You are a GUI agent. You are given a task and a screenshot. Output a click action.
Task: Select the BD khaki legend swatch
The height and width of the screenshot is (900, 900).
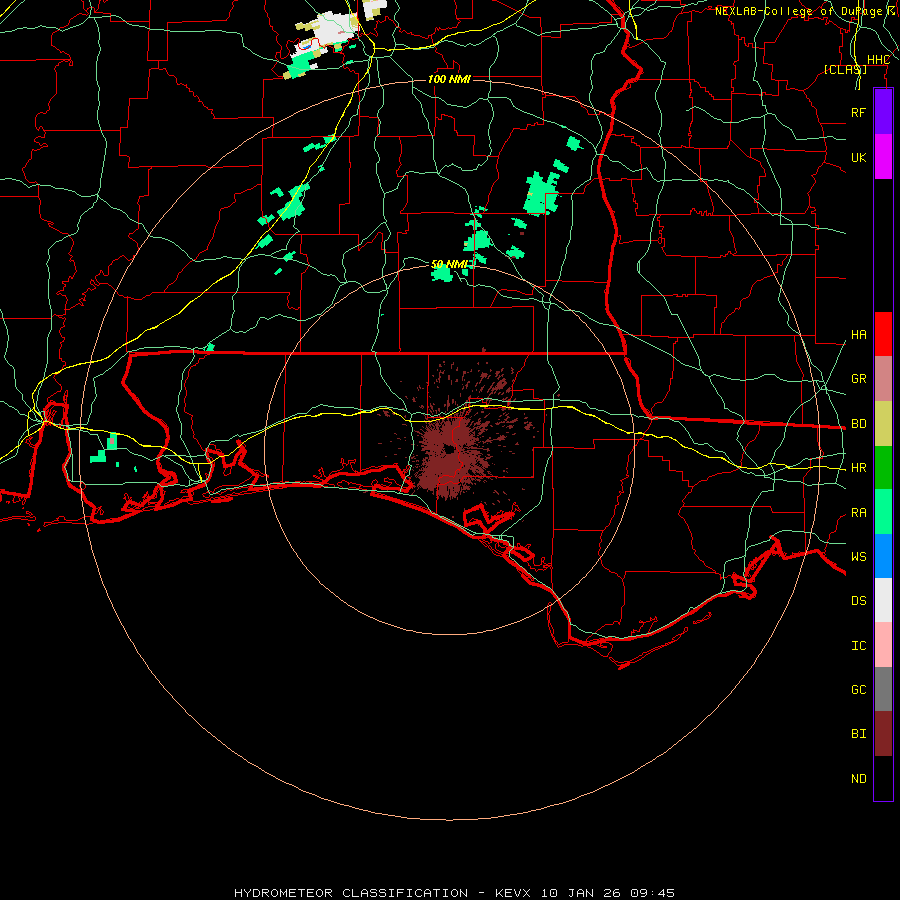click(883, 424)
